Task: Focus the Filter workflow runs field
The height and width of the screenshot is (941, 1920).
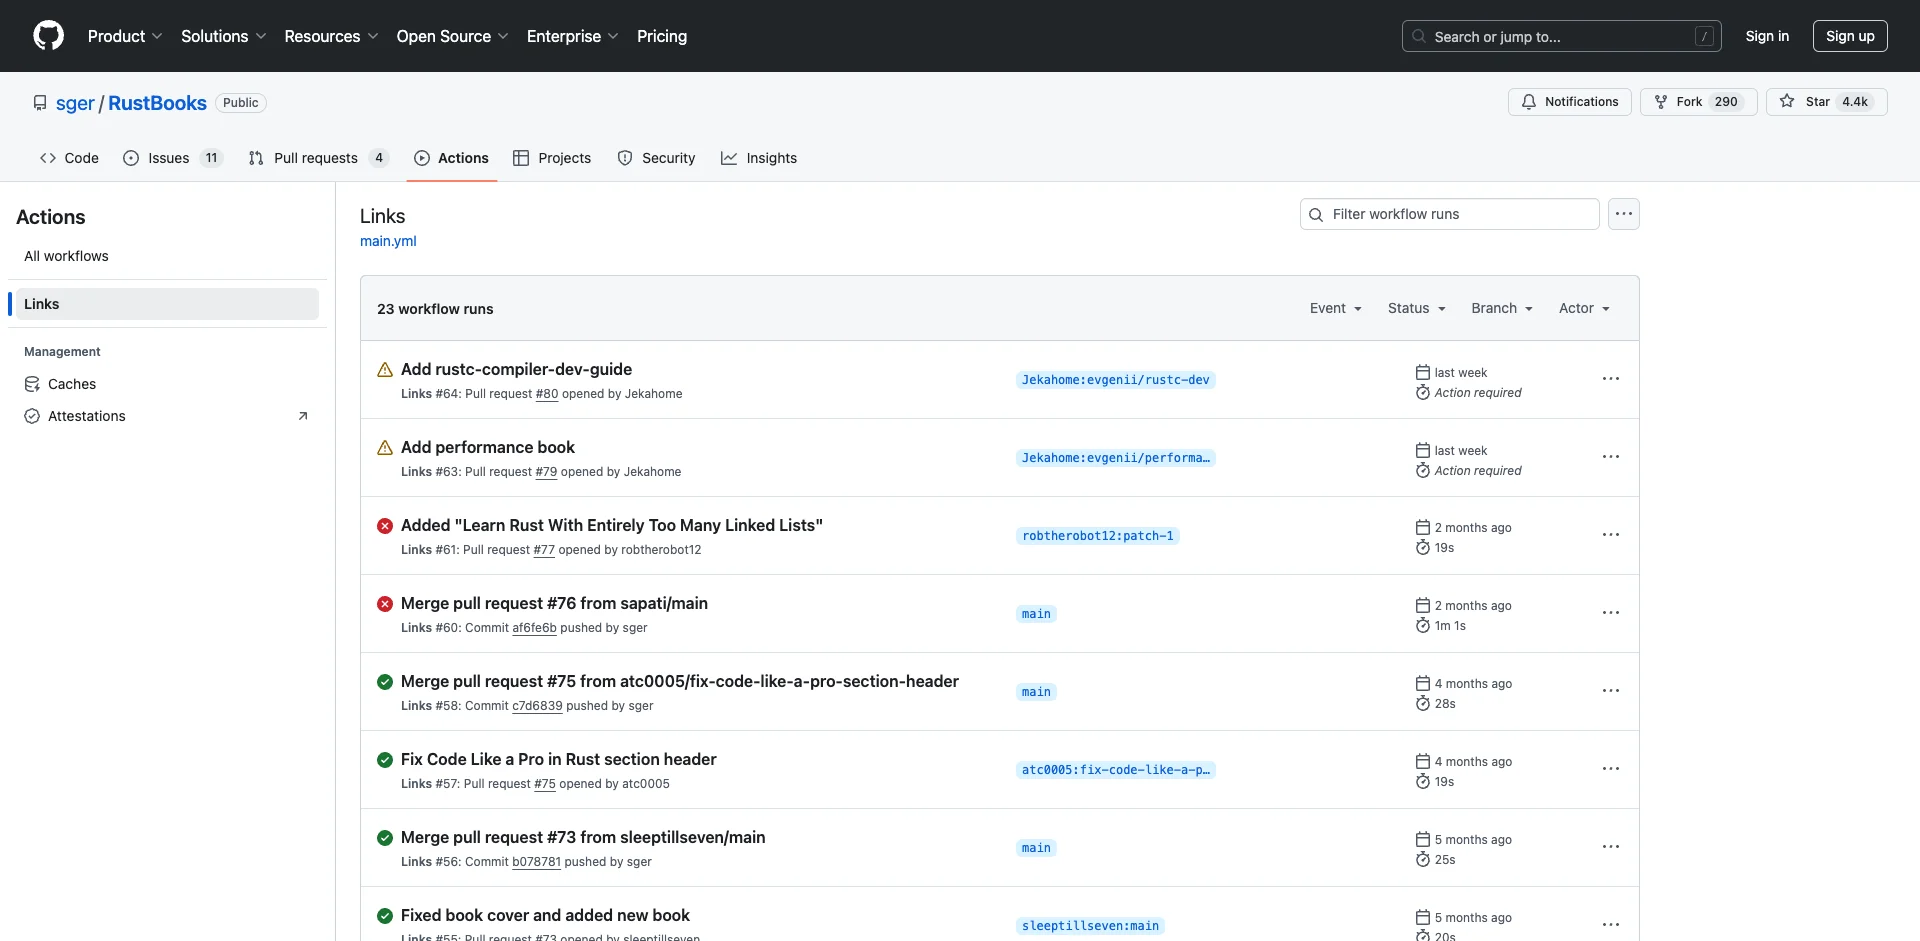Action: pyautogui.click(x=1450, y=214)
